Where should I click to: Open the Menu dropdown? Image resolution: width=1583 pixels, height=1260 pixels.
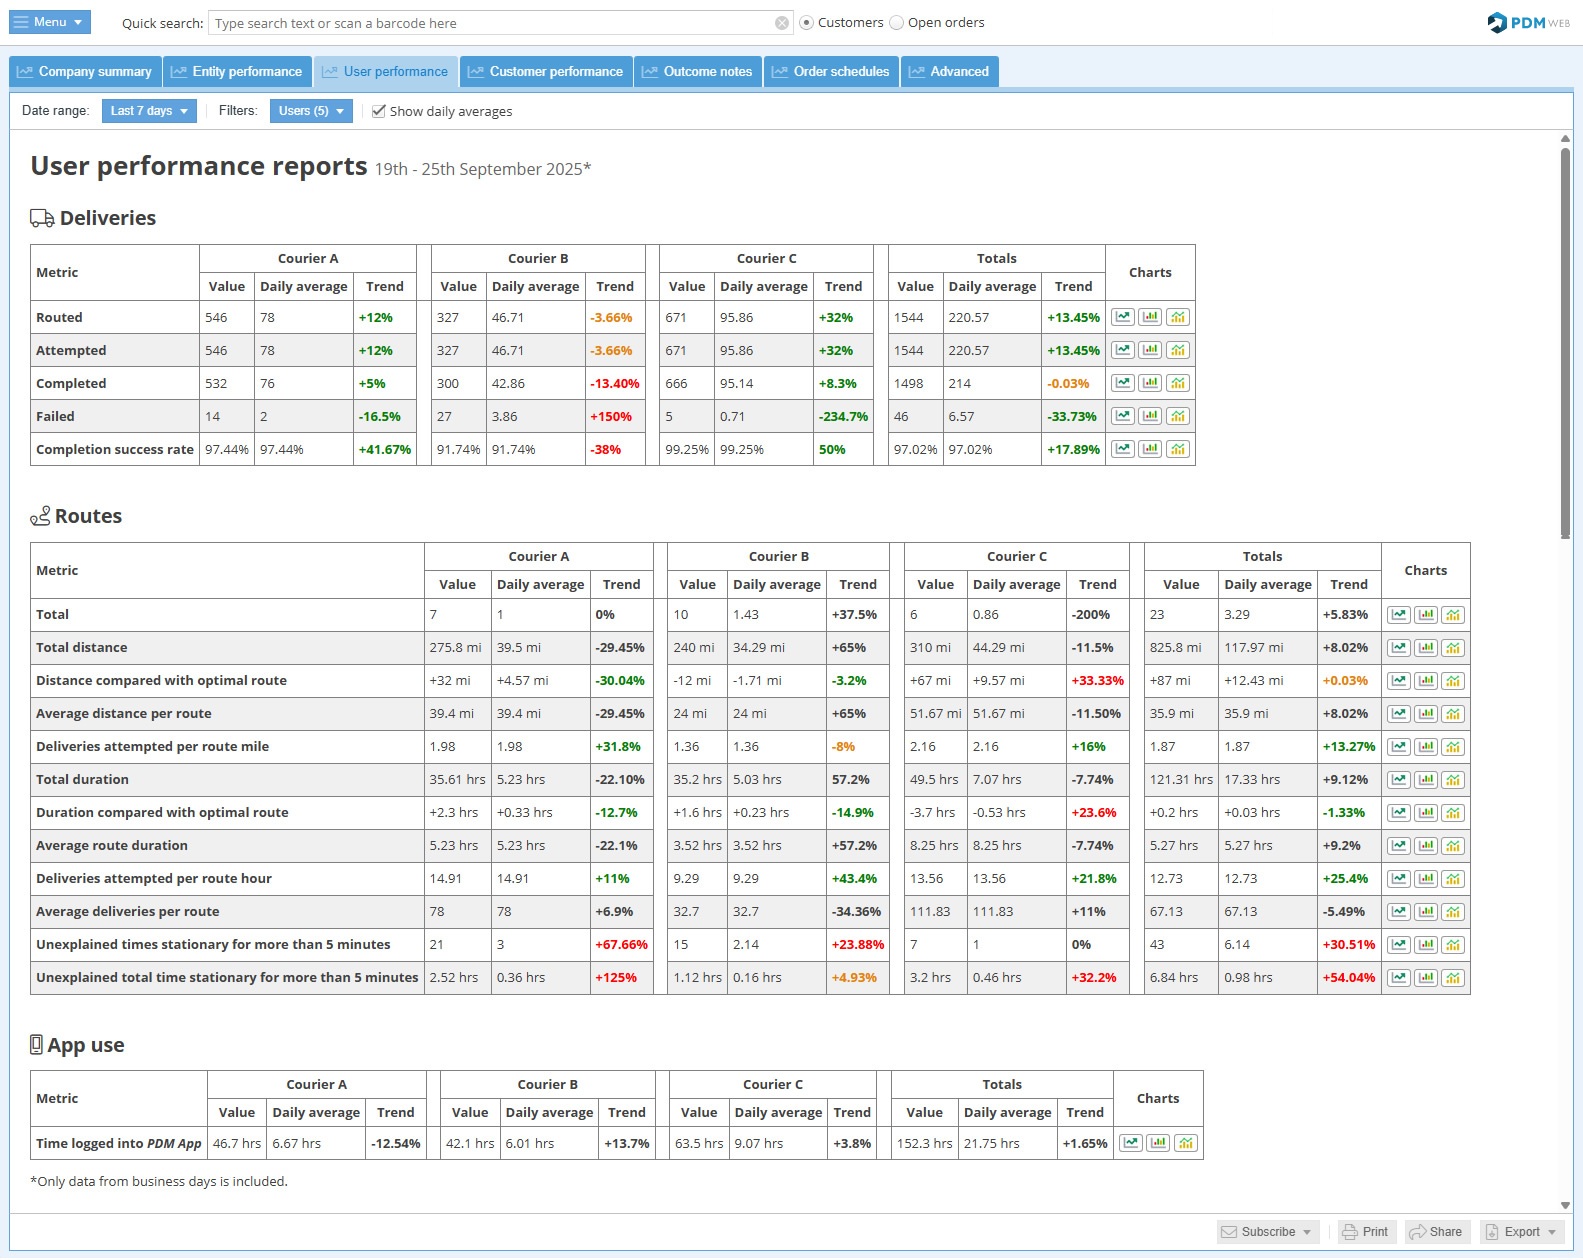(50, 22)
